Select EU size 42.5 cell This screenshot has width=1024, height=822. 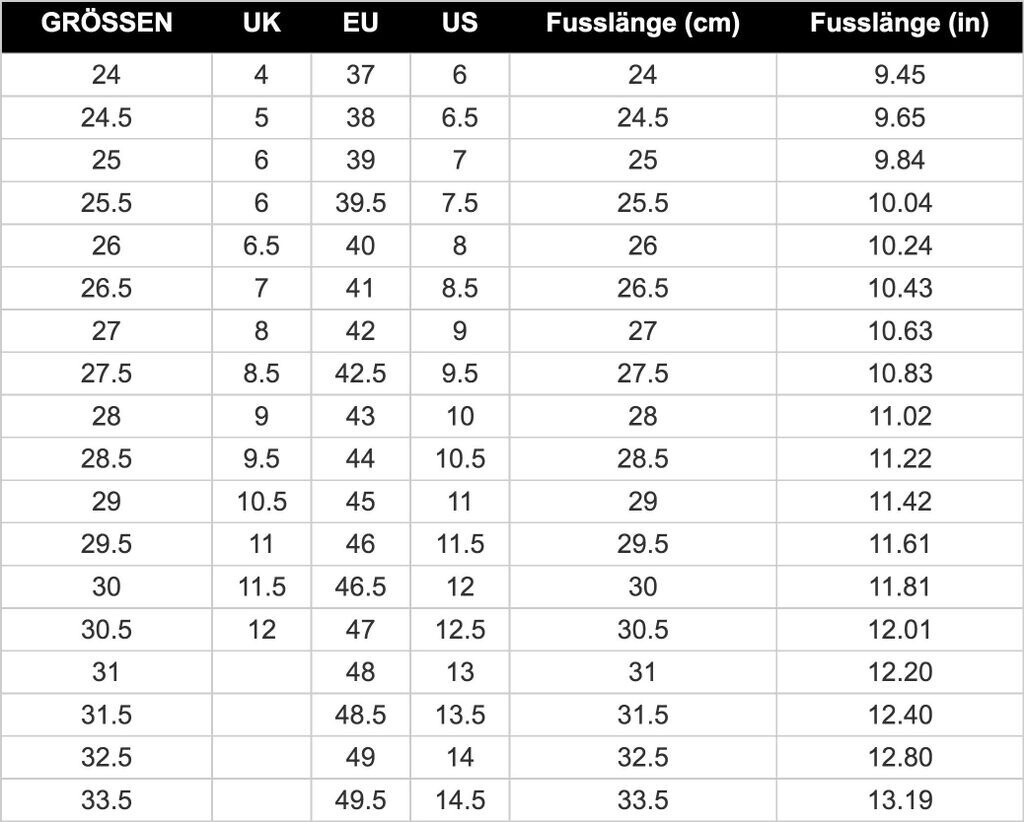(360, 373)
